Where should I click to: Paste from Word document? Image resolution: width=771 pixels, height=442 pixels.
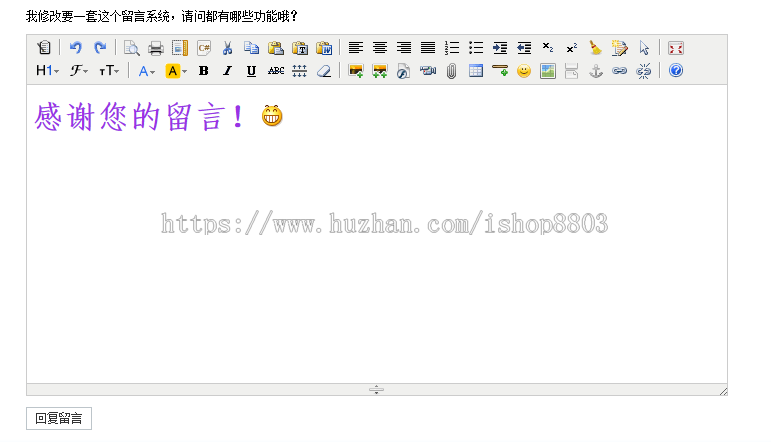click(x=324, y=48)
